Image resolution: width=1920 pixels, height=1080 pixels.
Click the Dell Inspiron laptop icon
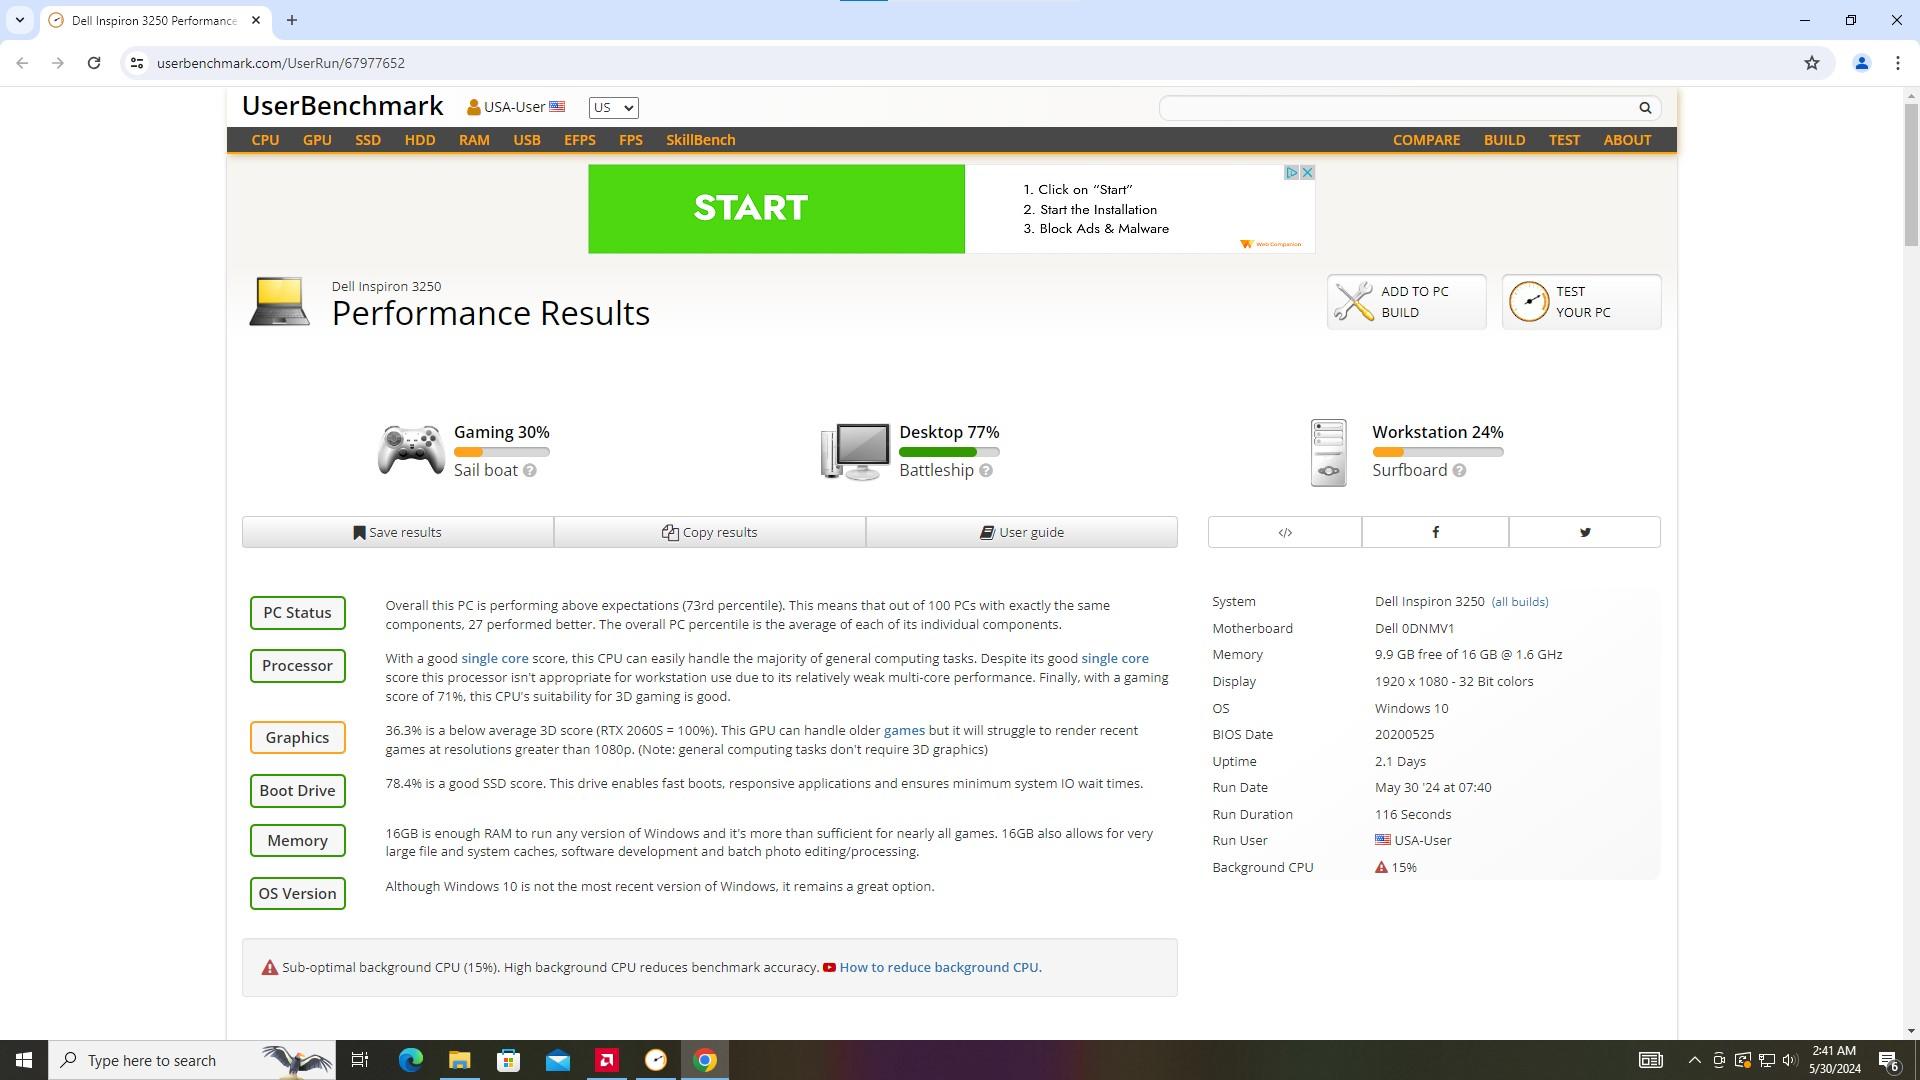click(279, 302)
